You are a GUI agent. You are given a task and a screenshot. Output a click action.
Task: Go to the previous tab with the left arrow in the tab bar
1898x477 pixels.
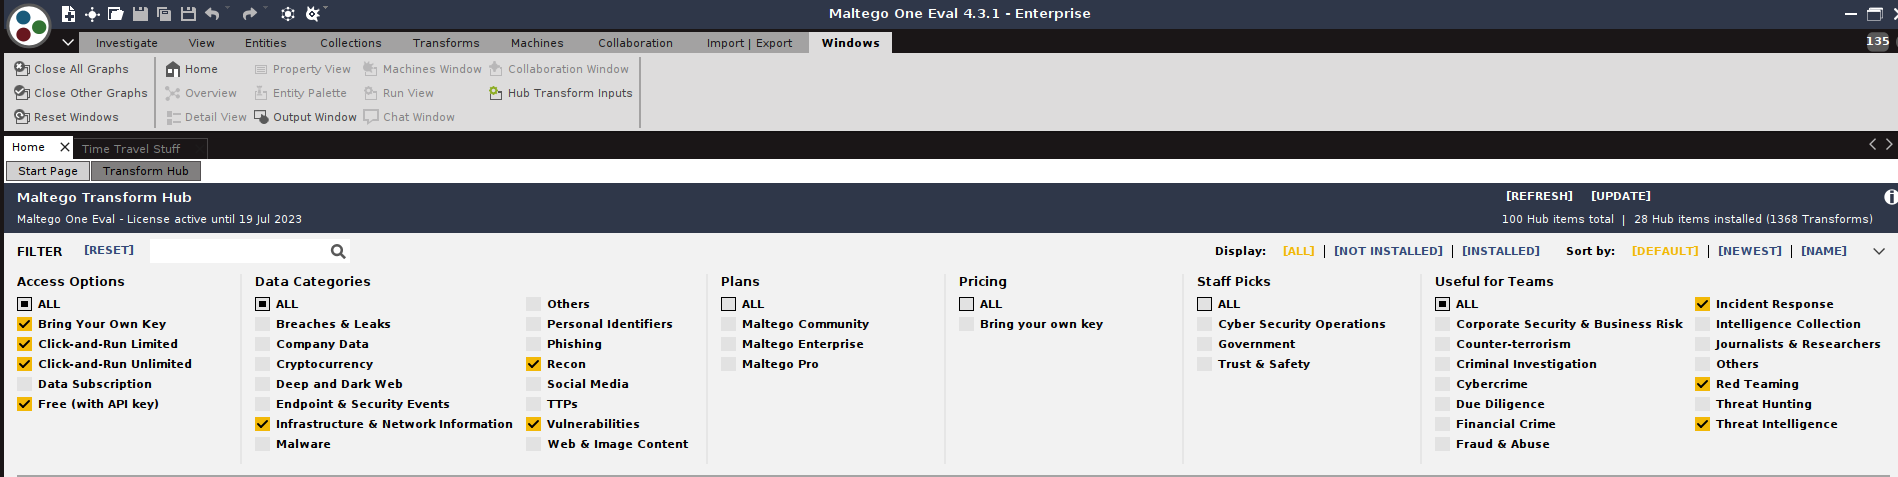pos(1873,145)
